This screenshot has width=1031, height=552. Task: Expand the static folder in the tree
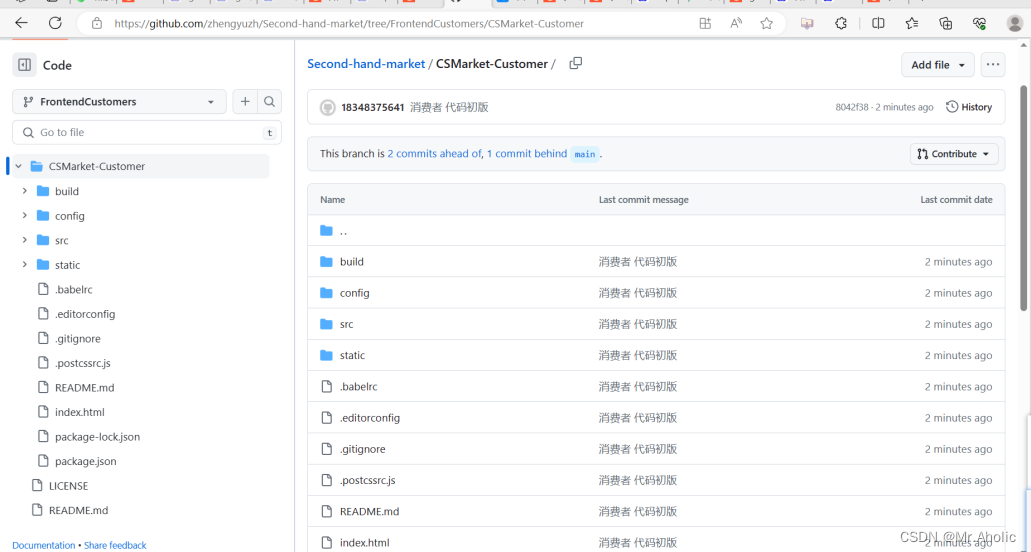[25, 265]
